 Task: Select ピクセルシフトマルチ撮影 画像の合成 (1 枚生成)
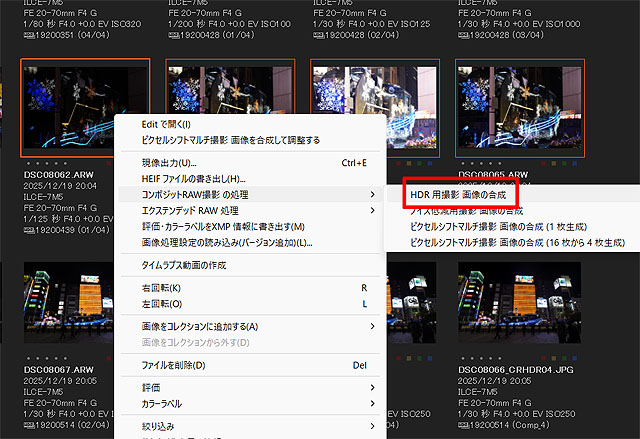(x=498, y=226)
